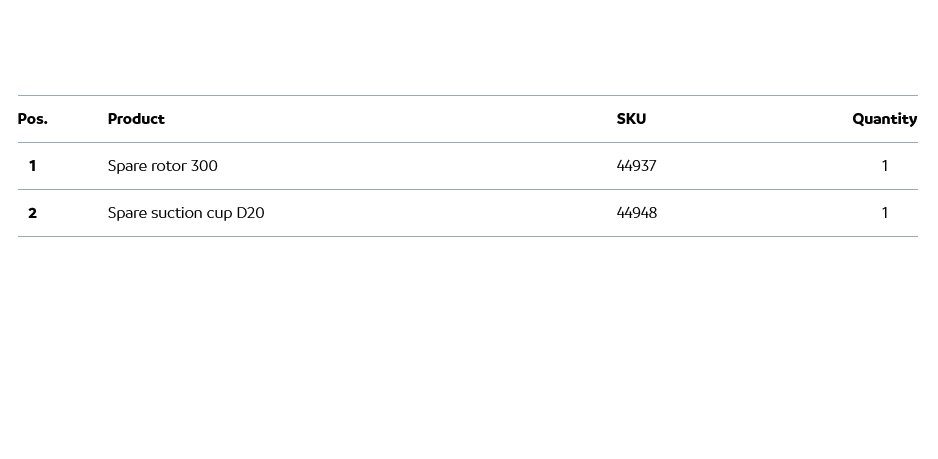Click the word 'cup' in second row

click(x=219, y=214)
